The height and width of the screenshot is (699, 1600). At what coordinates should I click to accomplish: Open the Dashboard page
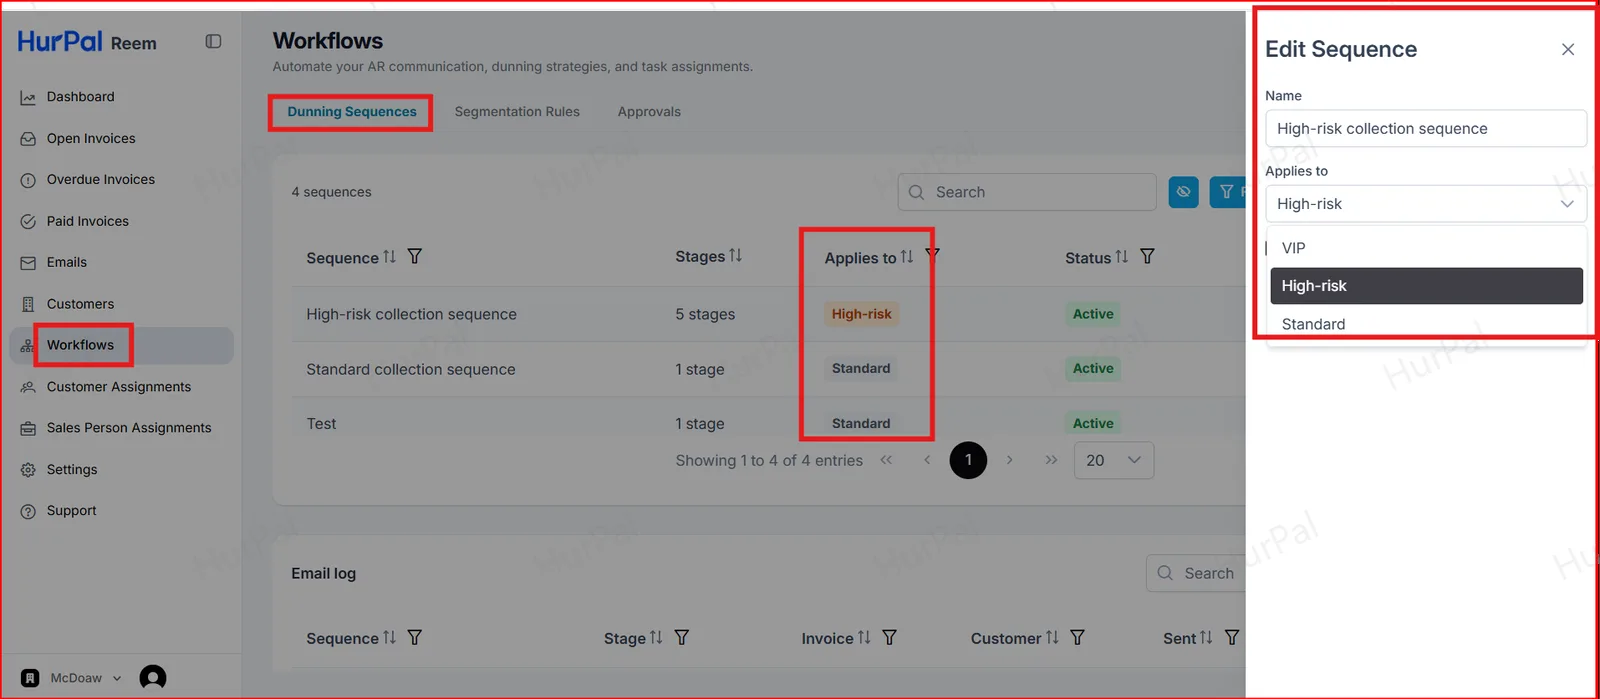[x=80, y=97]
